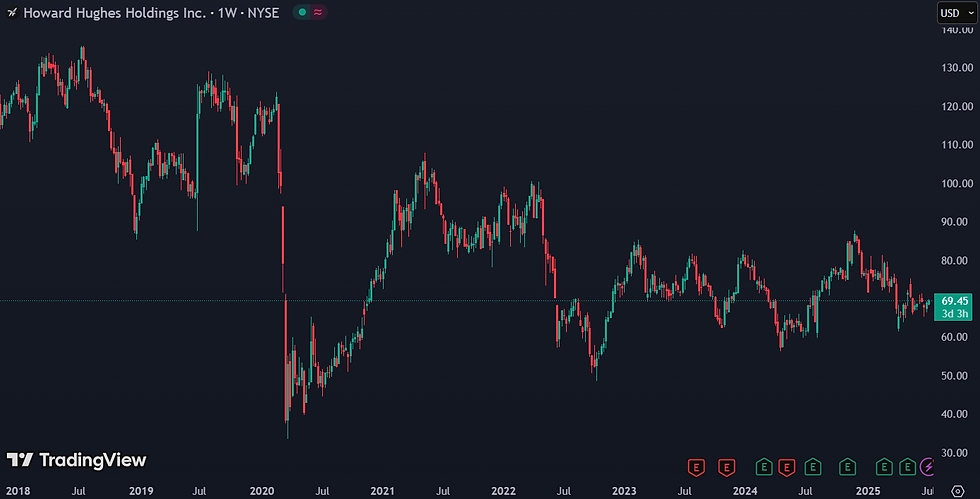Click the purple lightning upcoming-event marker
This screenshot has width=980, height=499.
point(928,466)
